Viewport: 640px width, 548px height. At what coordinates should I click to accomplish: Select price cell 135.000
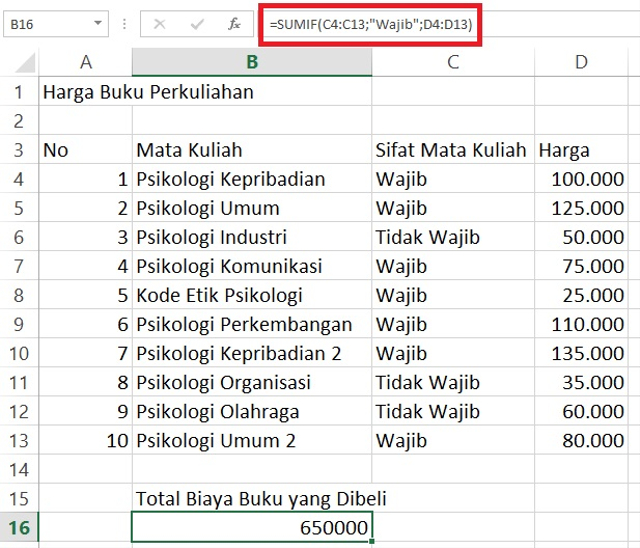(581, 353)
